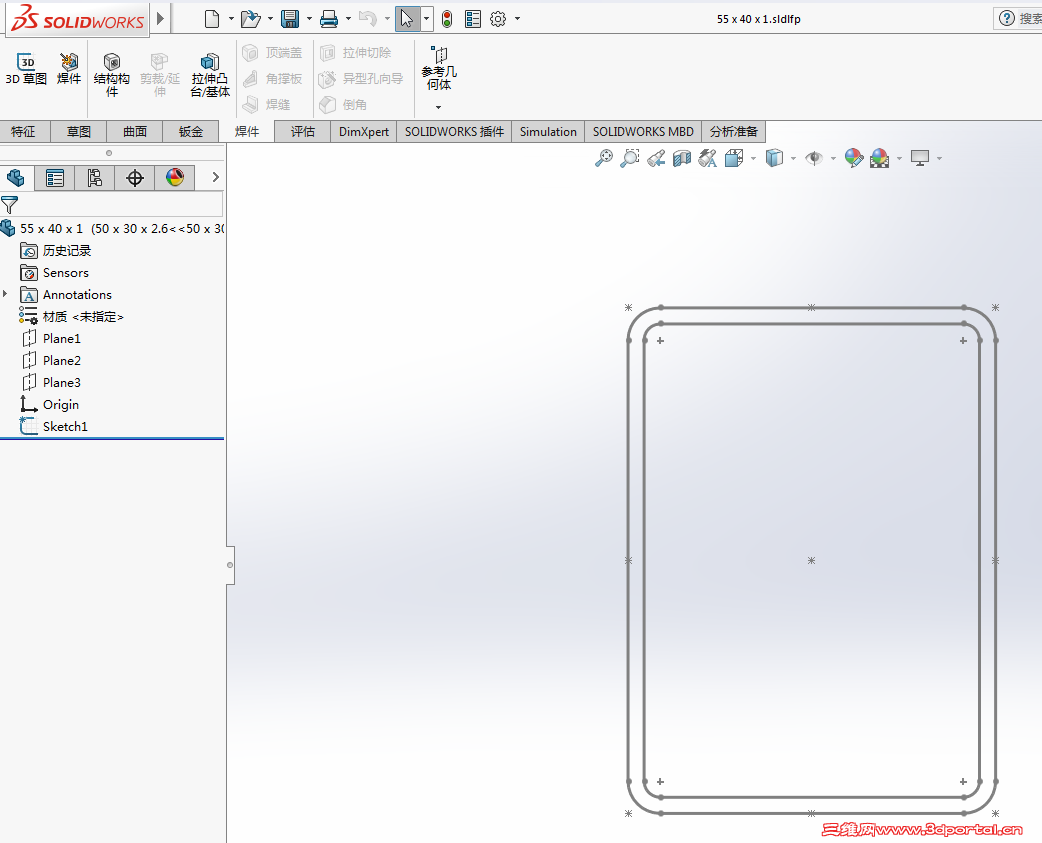Click the Edit Appearance icon
Viewport: 1042px width, 843px height.
(854, 158)
